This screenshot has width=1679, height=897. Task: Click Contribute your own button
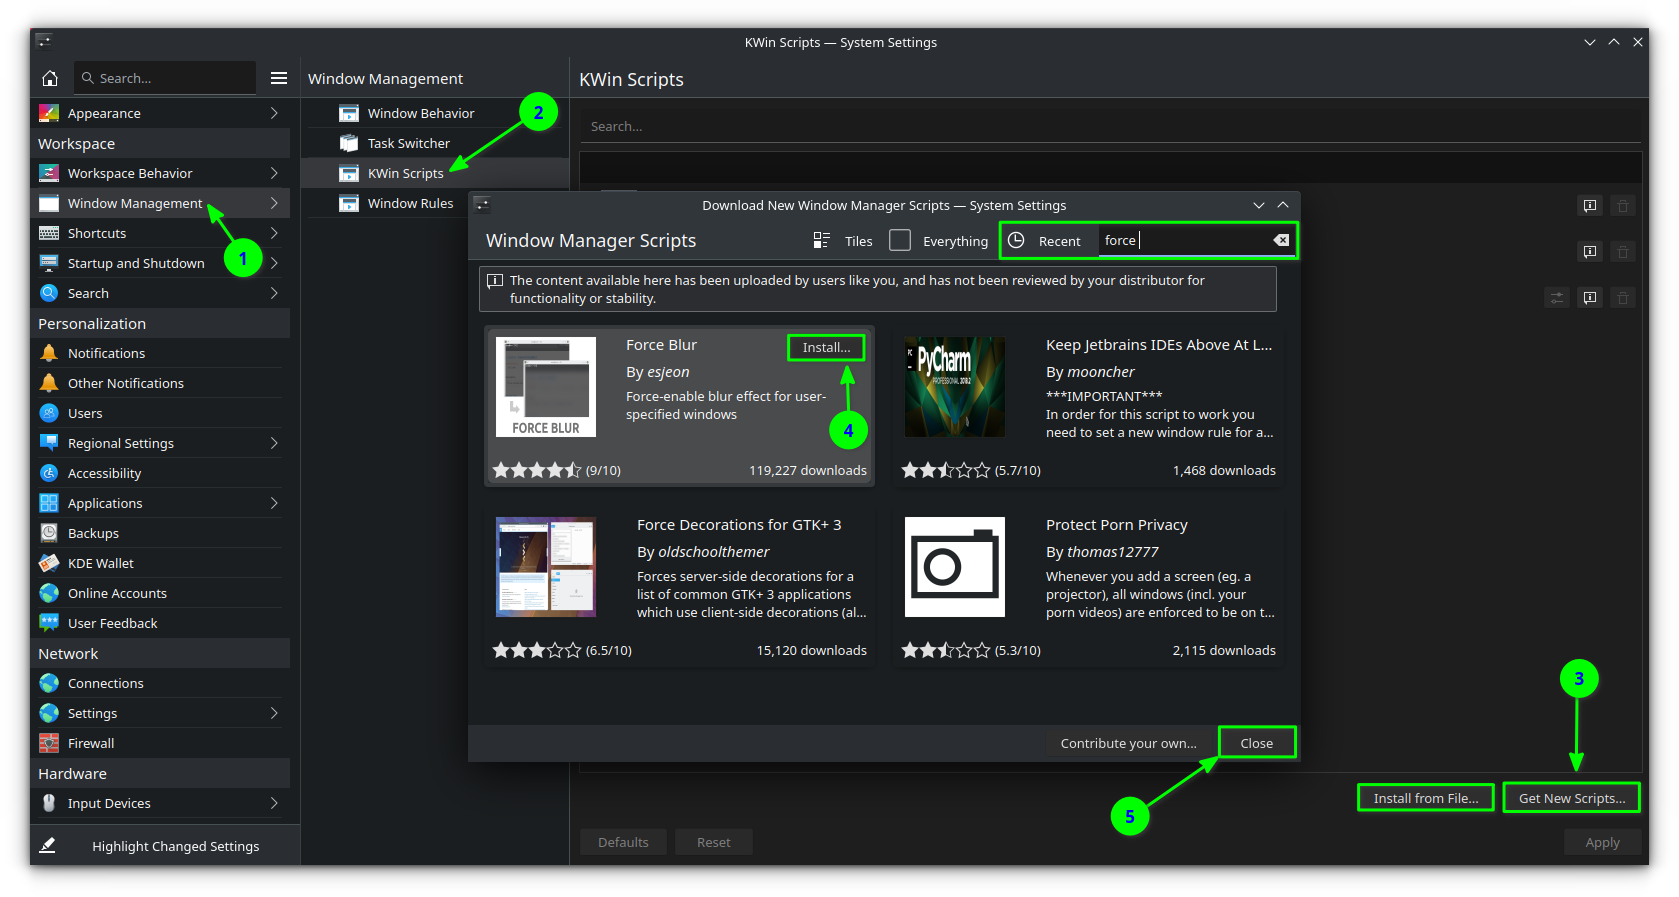(x=1128, y=743)
